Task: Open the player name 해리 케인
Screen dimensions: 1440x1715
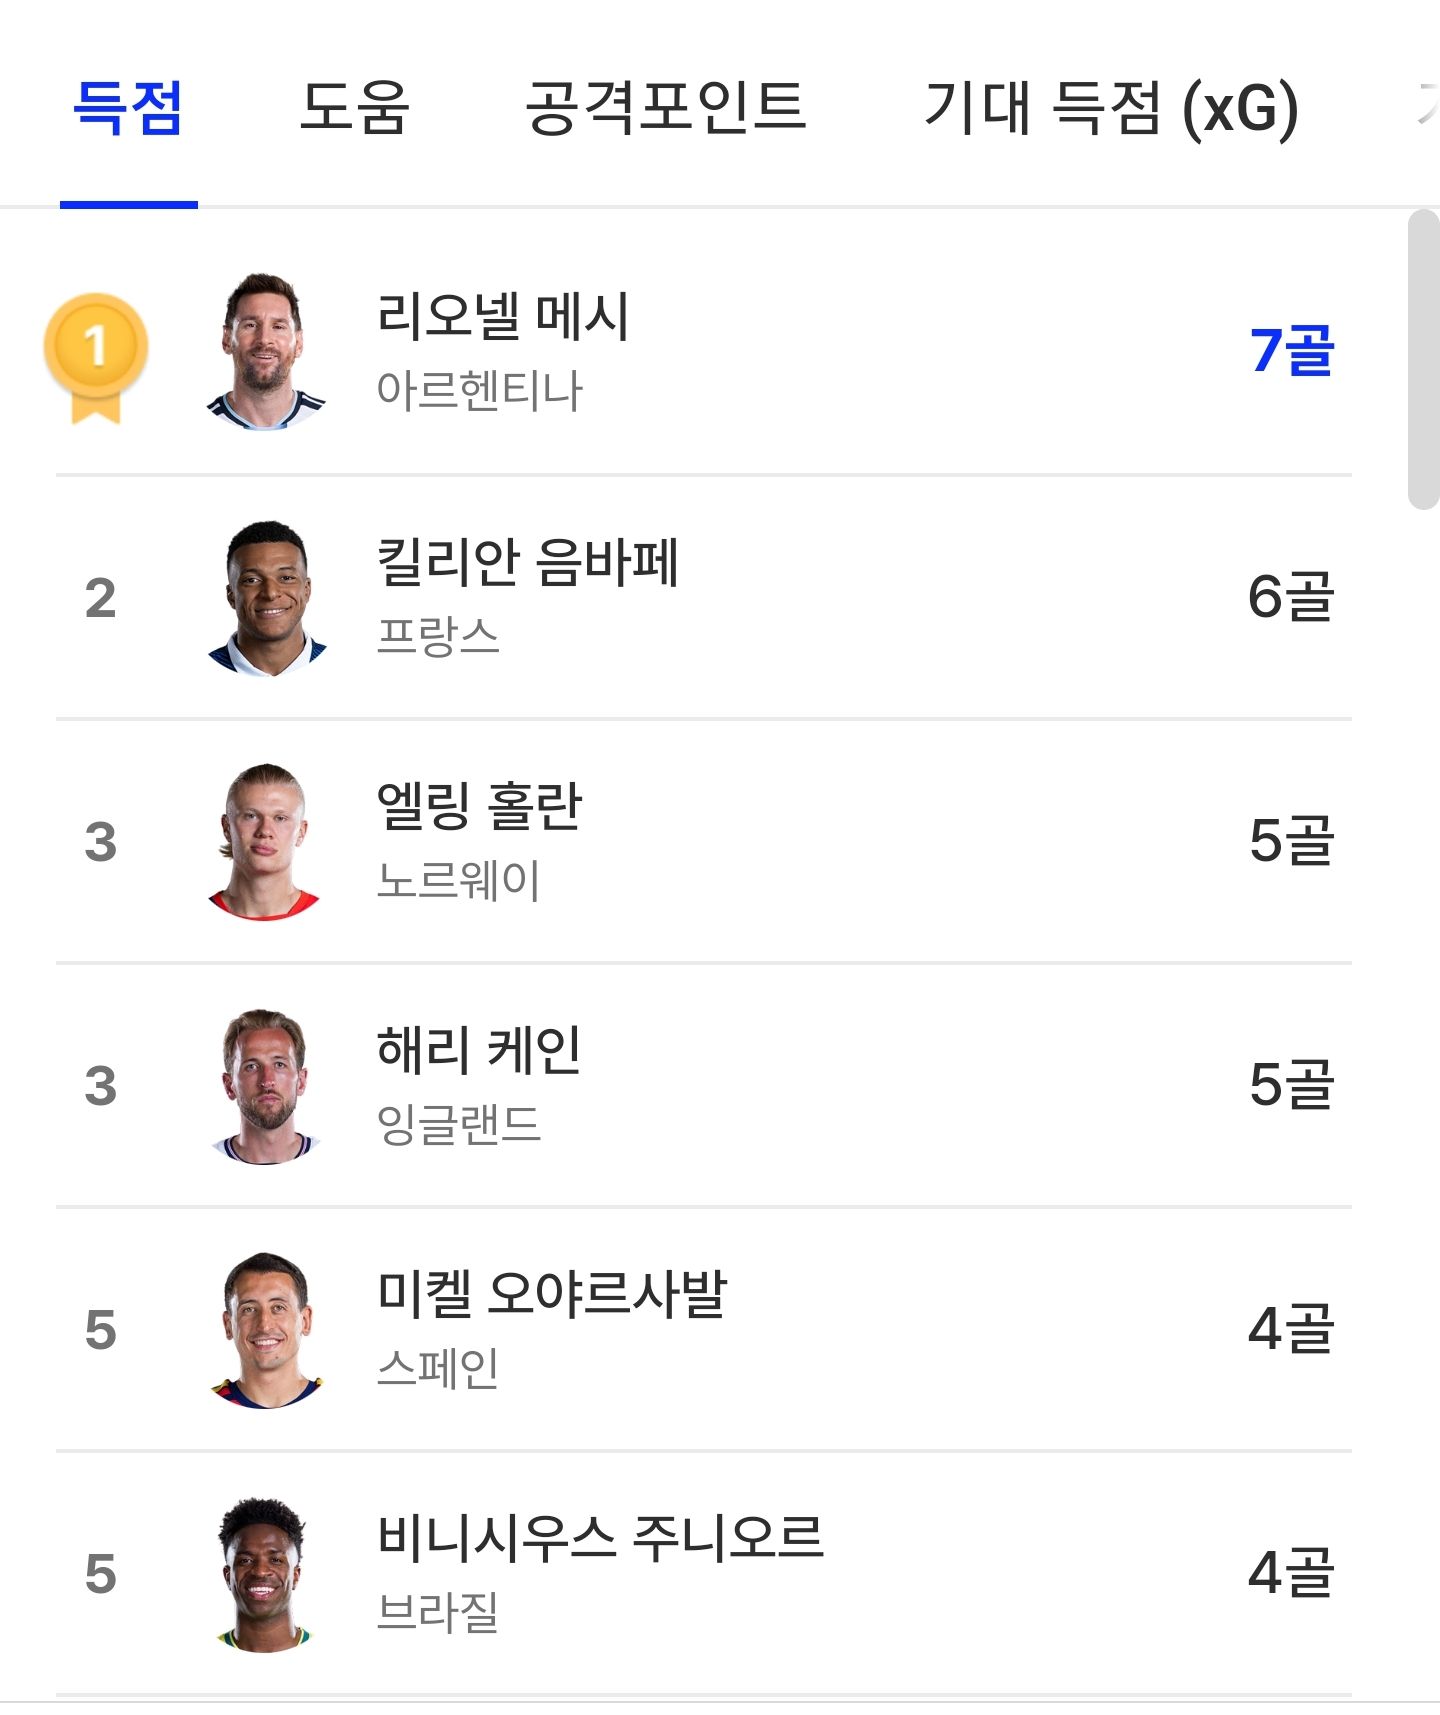Action: point(479,1050)
